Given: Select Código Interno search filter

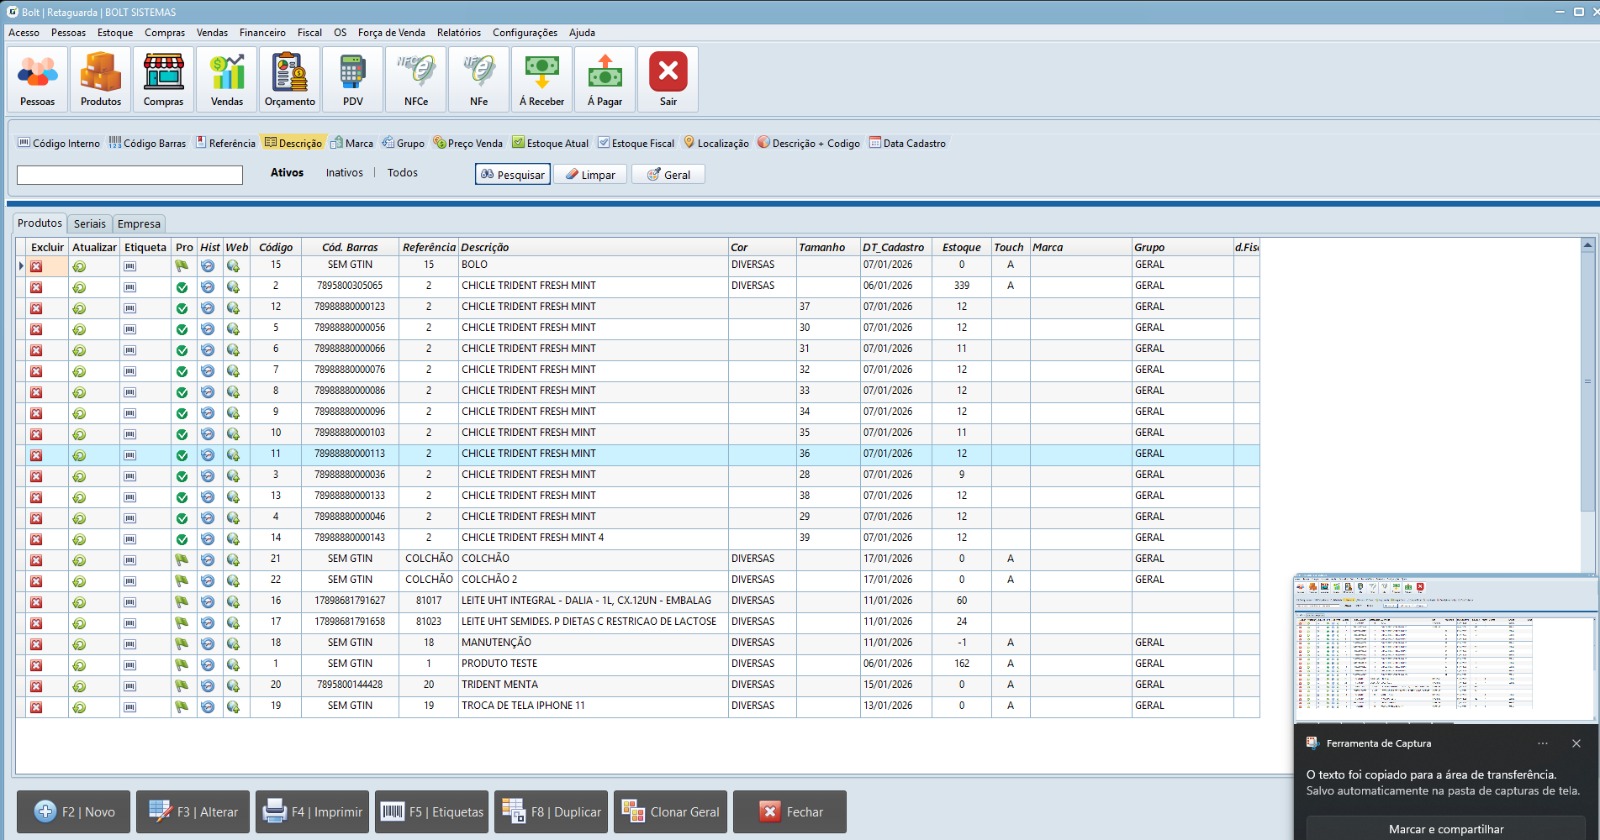Looking at the screenshot, I should pyautogui.click(x=59, y=143).
